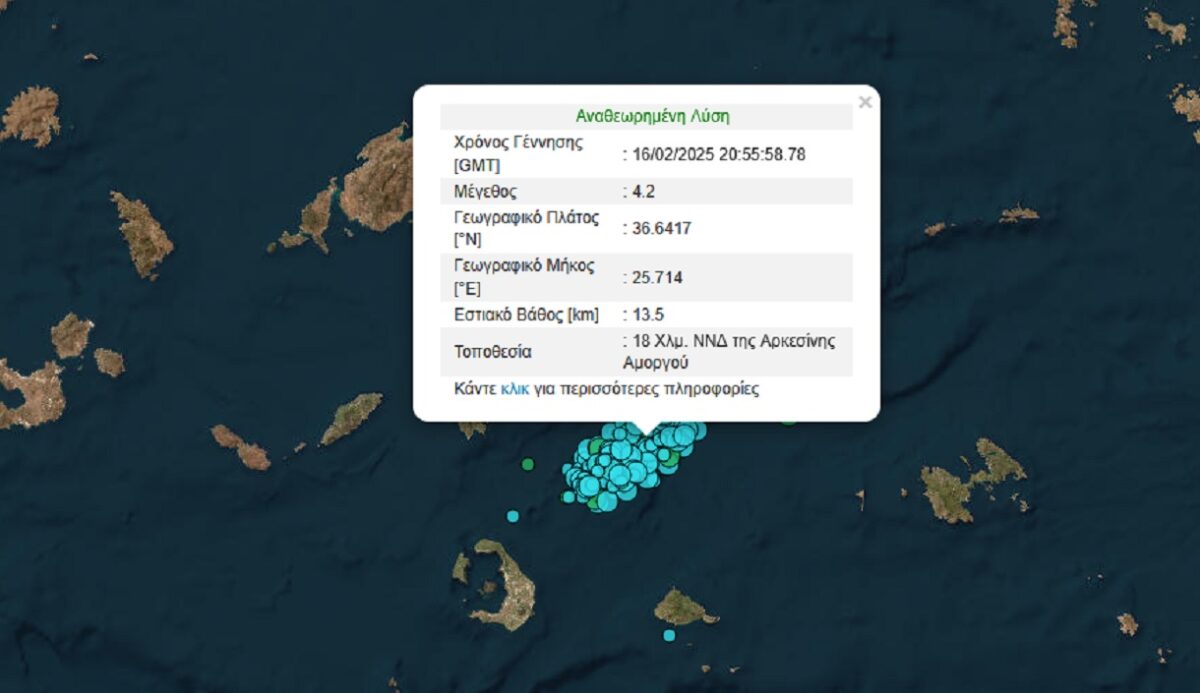
Task: Open the 'κλικ' link for more information
Action: pyautogui.click(x=514, y=389)
